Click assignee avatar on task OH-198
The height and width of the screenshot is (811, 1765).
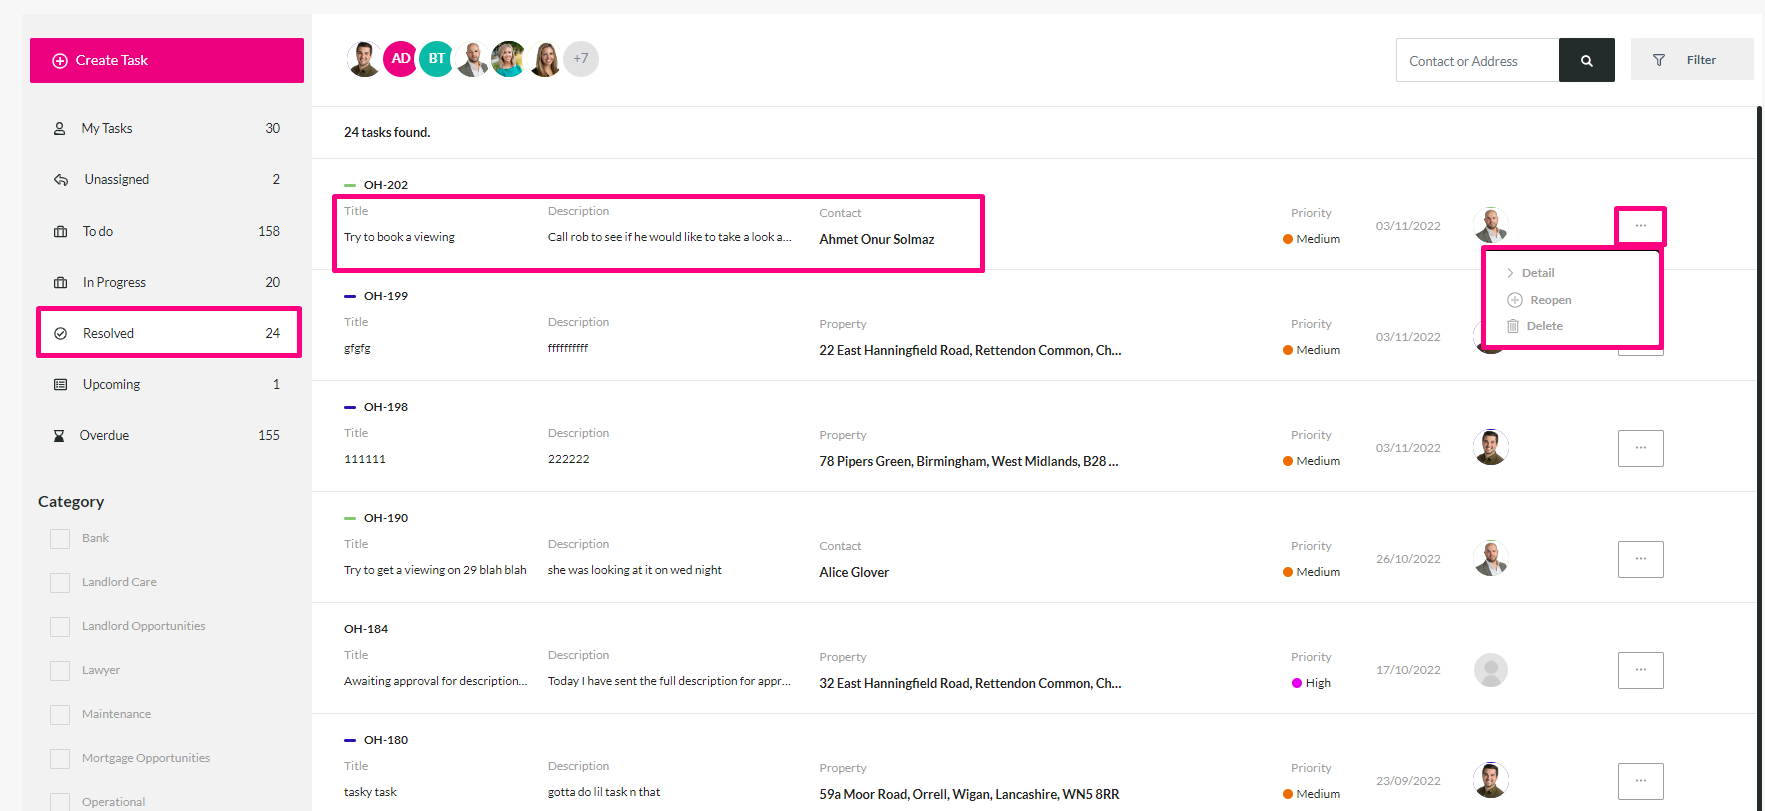(x=1490, y=447)
